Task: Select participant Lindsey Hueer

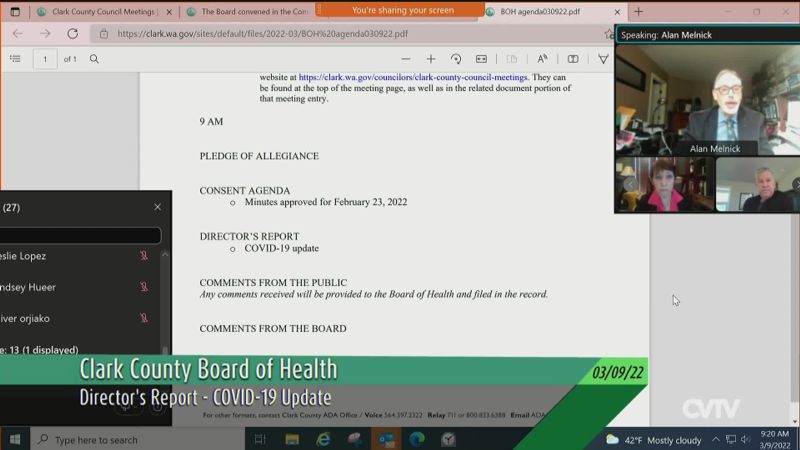Action: [28, 287]
